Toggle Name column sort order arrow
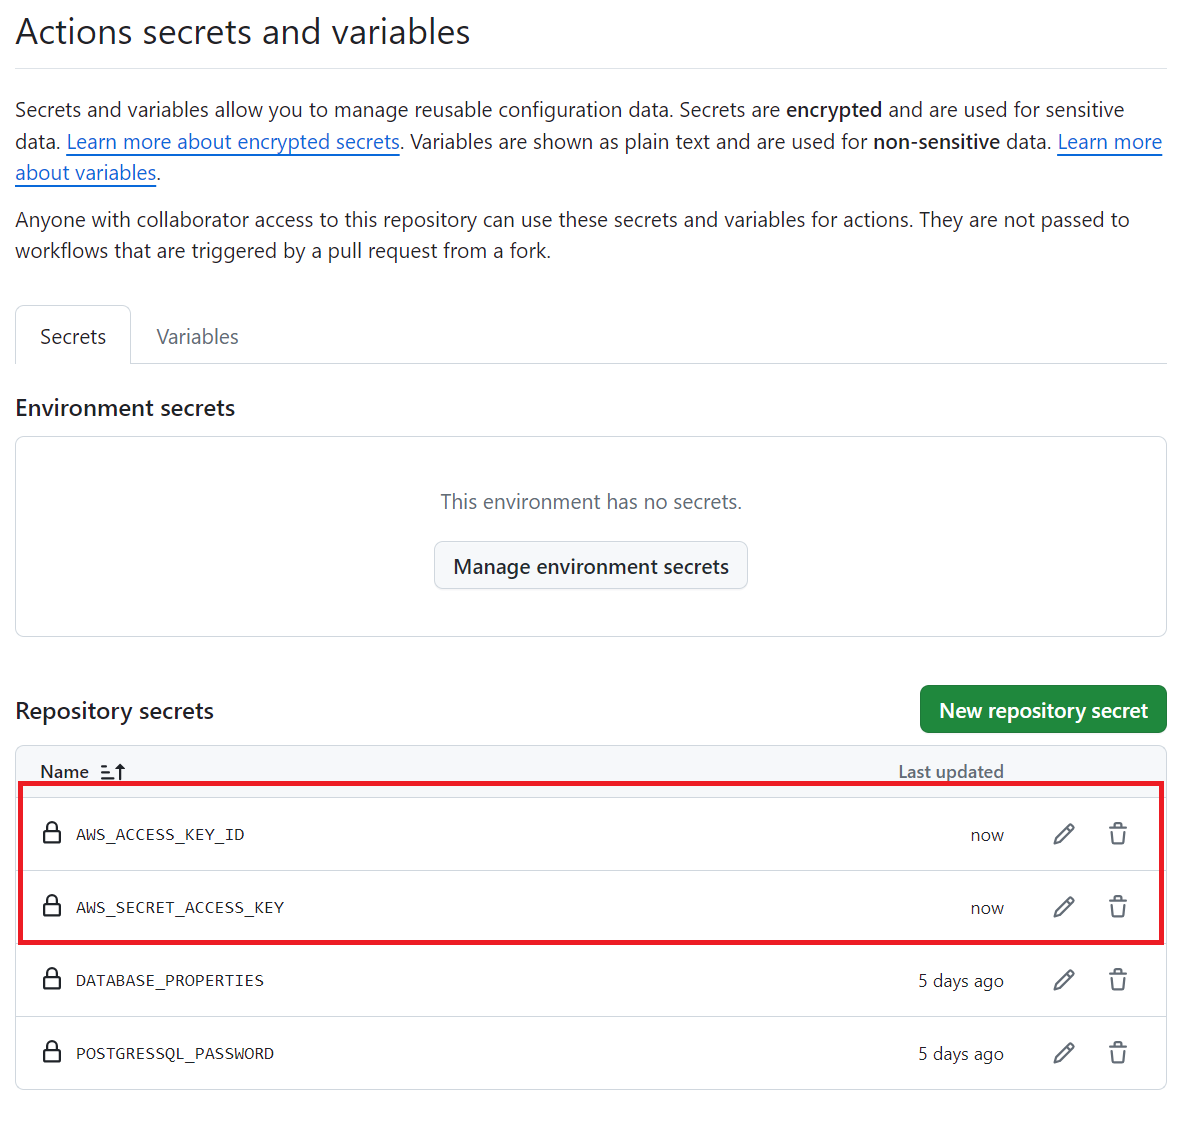Image resolution: width=1201 pixels, height=1126 pixels. click(113, 772)
